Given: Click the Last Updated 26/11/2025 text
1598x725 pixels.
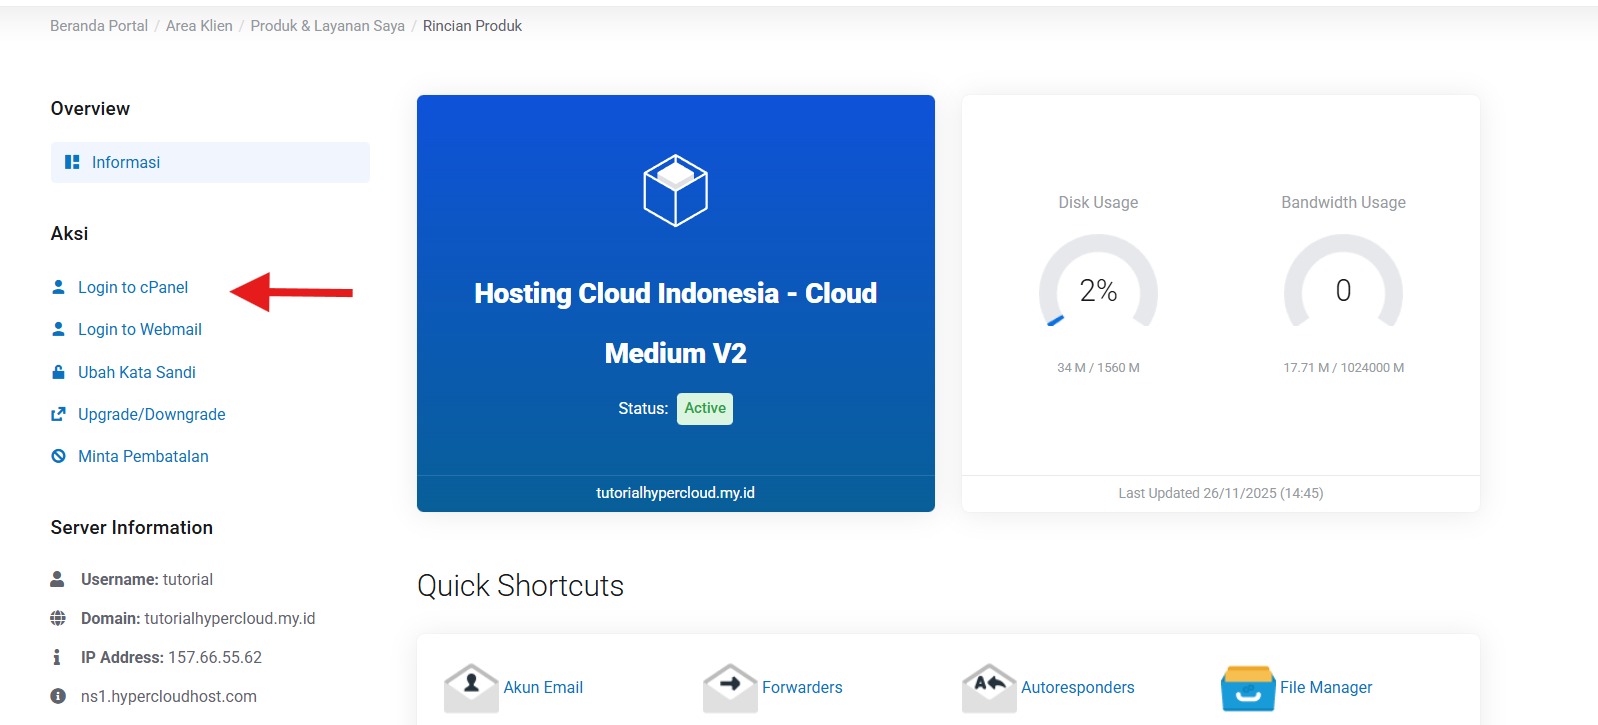Looking at the screenshot, I should 1220,493.
